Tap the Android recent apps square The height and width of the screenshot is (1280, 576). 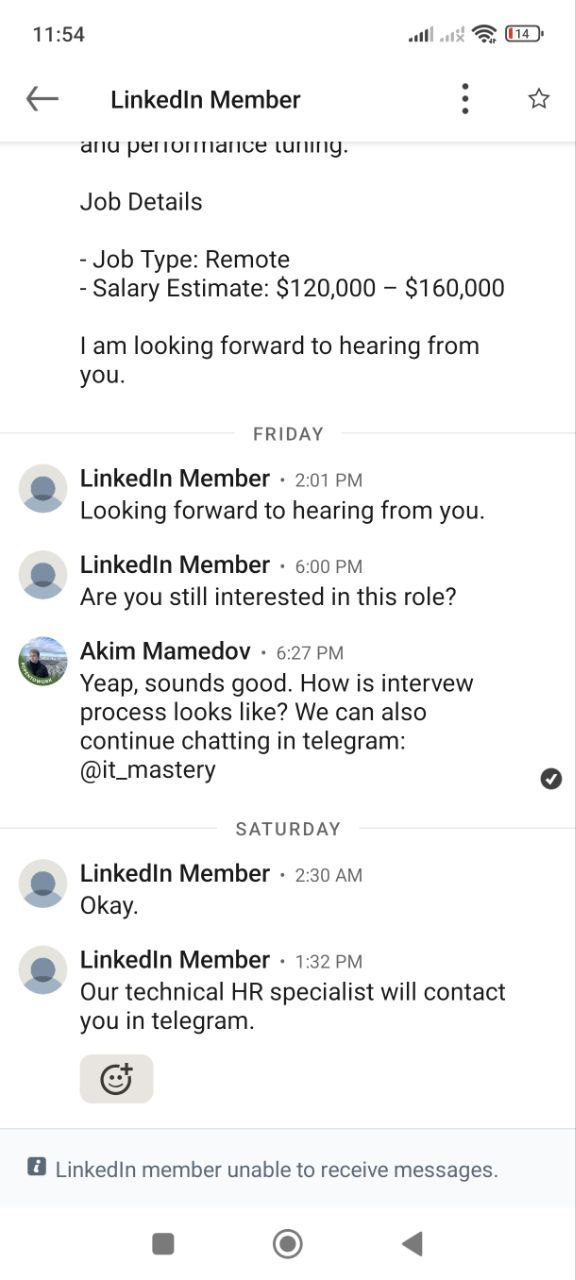163,1243
